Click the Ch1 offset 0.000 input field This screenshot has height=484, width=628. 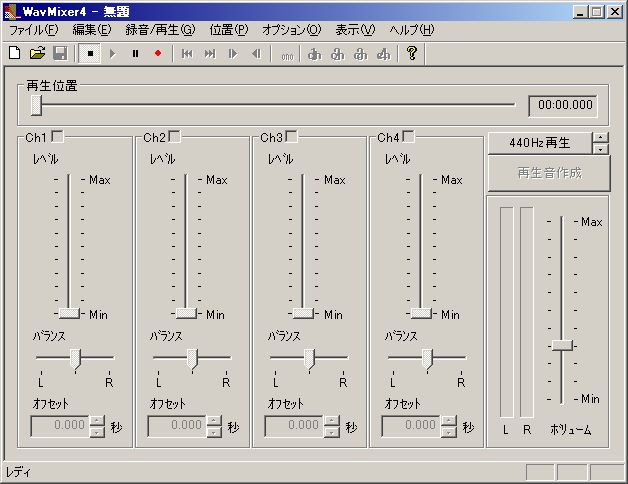(x=60, y=426)
